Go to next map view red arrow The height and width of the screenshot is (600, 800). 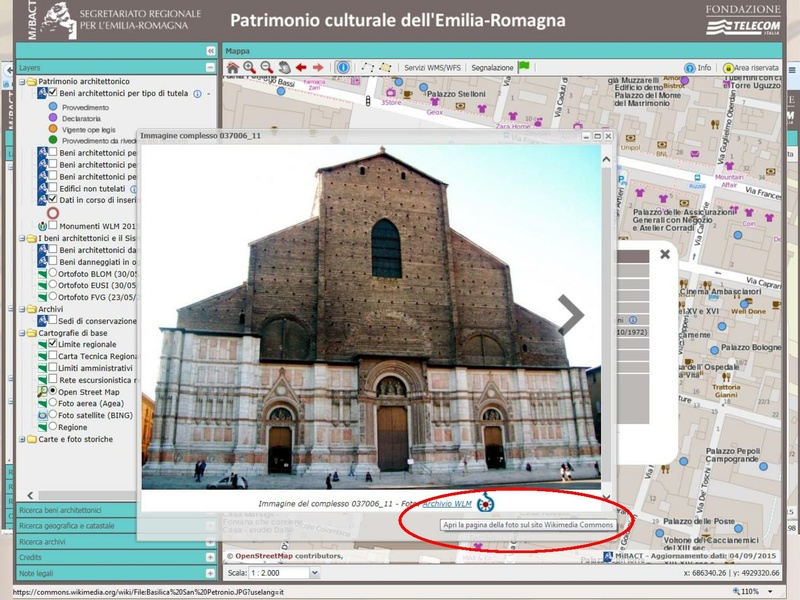coord(317,68)
